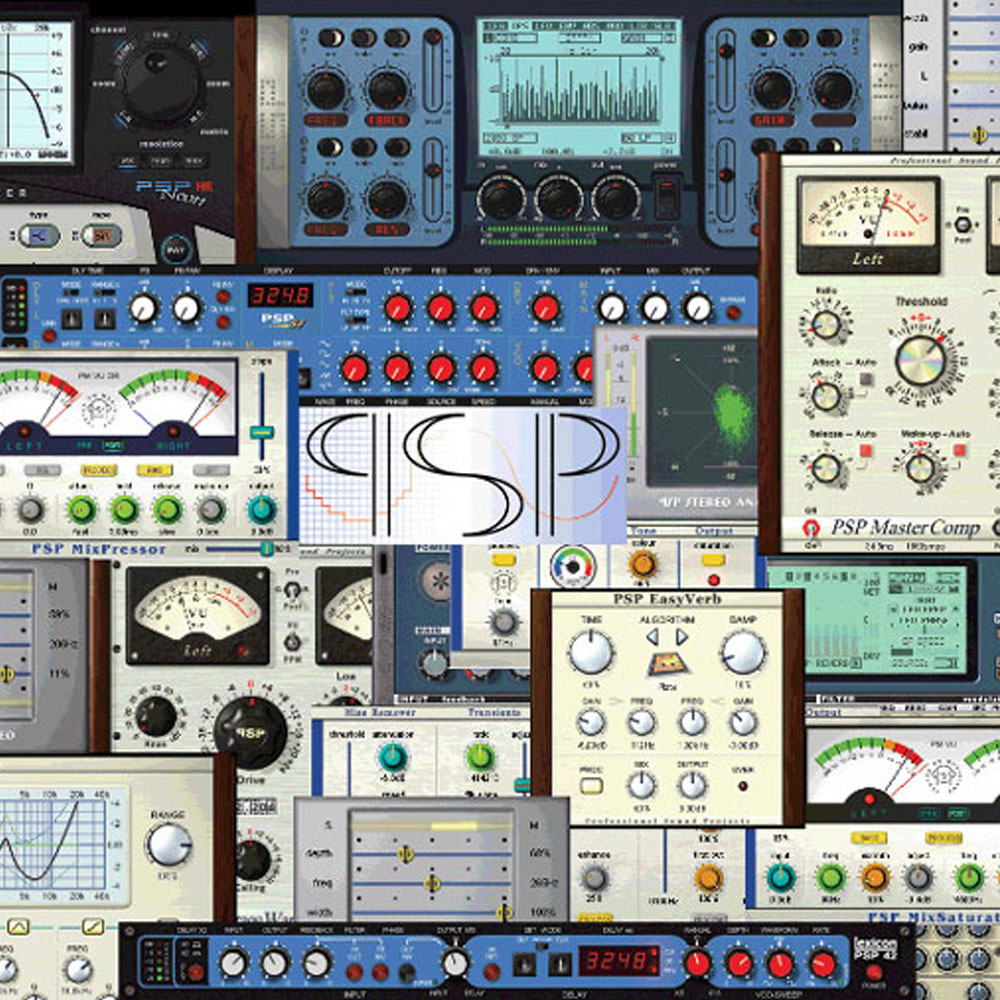Click the red power icon in MasterComp
The image size is (1000, 1000).
pos(810,528)
